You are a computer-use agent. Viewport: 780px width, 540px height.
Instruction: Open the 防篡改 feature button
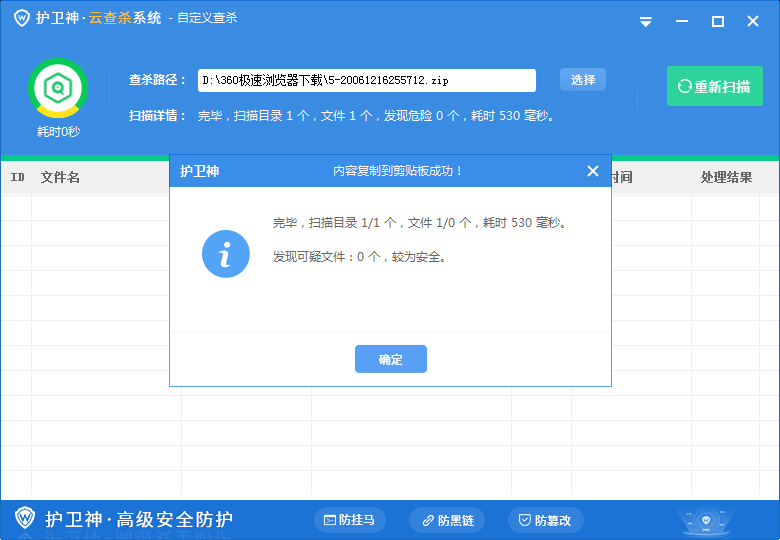click(546, 520)
